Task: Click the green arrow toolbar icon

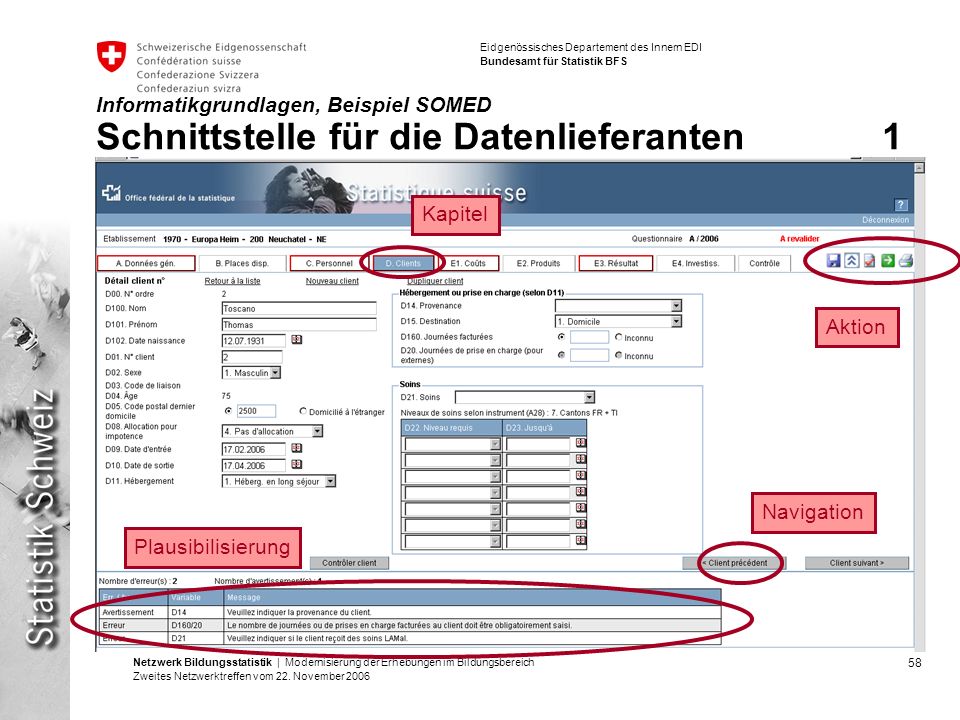Action: point(888,261)
